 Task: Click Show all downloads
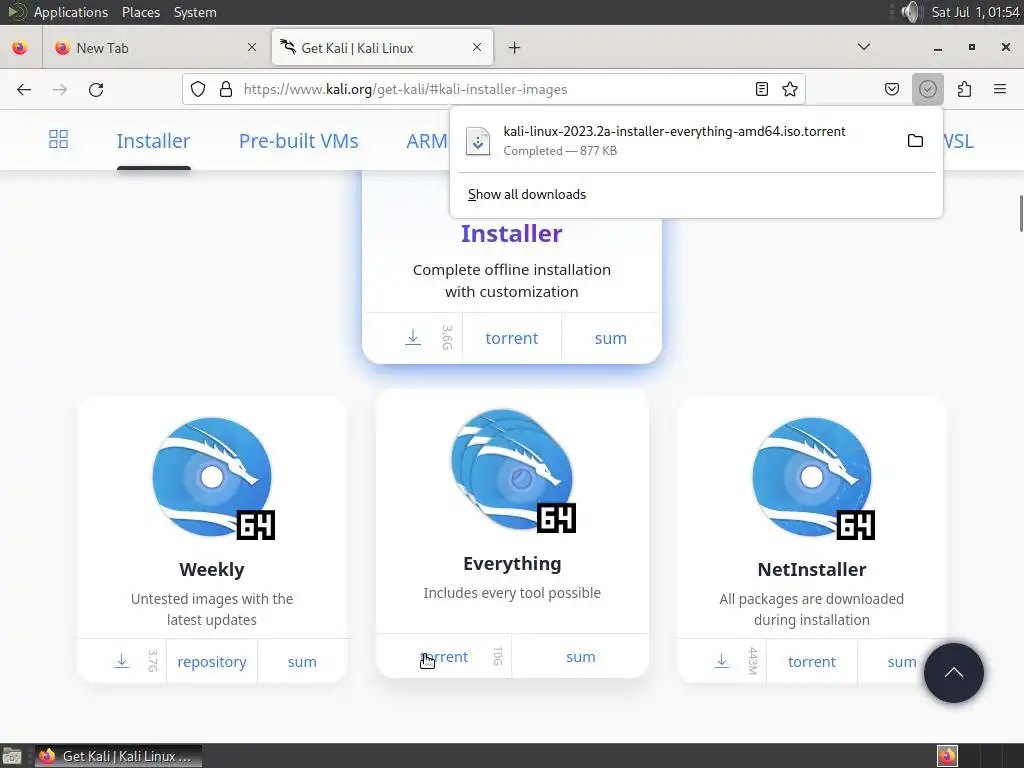click(x=527, y=195)
